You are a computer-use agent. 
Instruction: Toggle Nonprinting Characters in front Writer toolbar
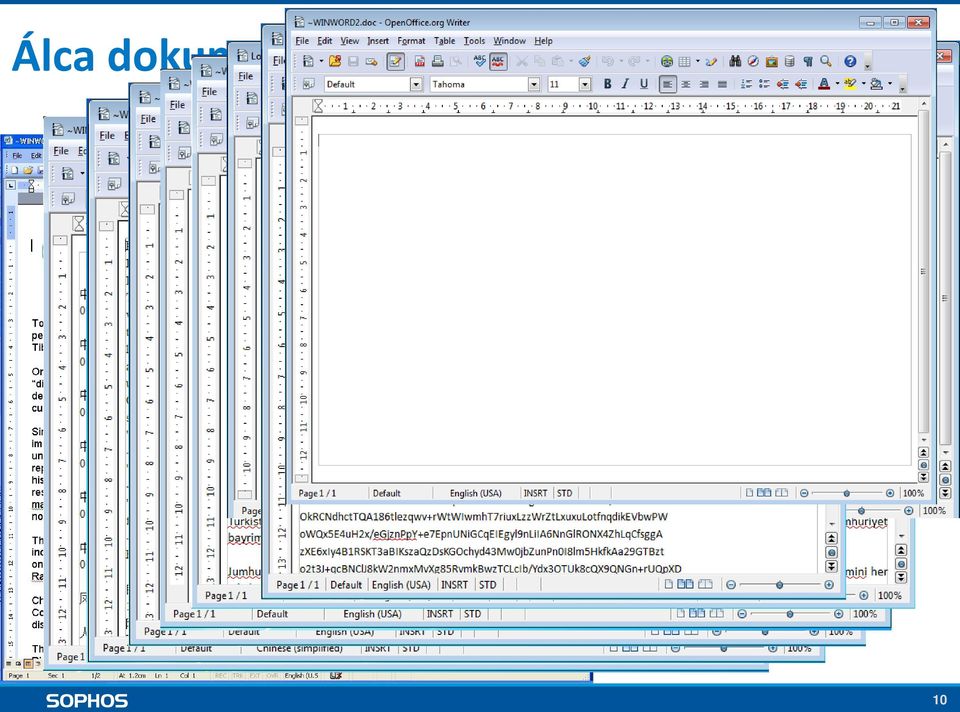[x=808, y=61]
